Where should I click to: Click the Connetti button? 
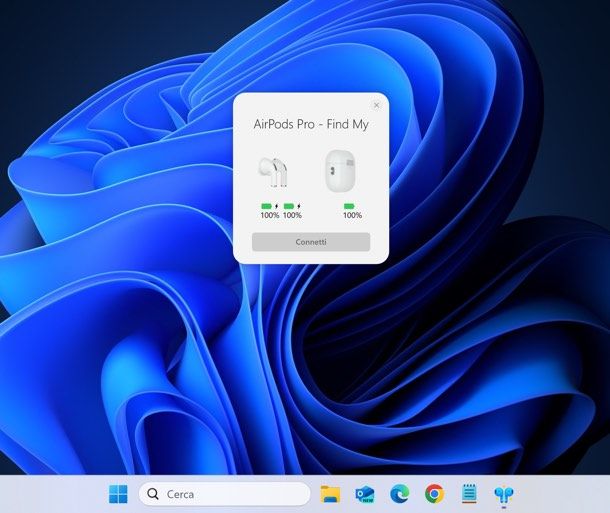(311, 242)
